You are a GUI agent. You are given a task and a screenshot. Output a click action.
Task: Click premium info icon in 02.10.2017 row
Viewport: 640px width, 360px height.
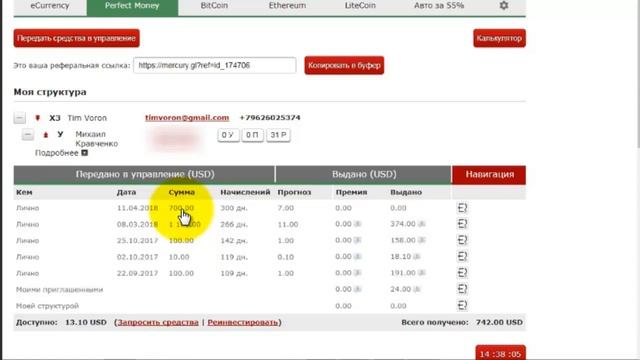tap(358, 256)
